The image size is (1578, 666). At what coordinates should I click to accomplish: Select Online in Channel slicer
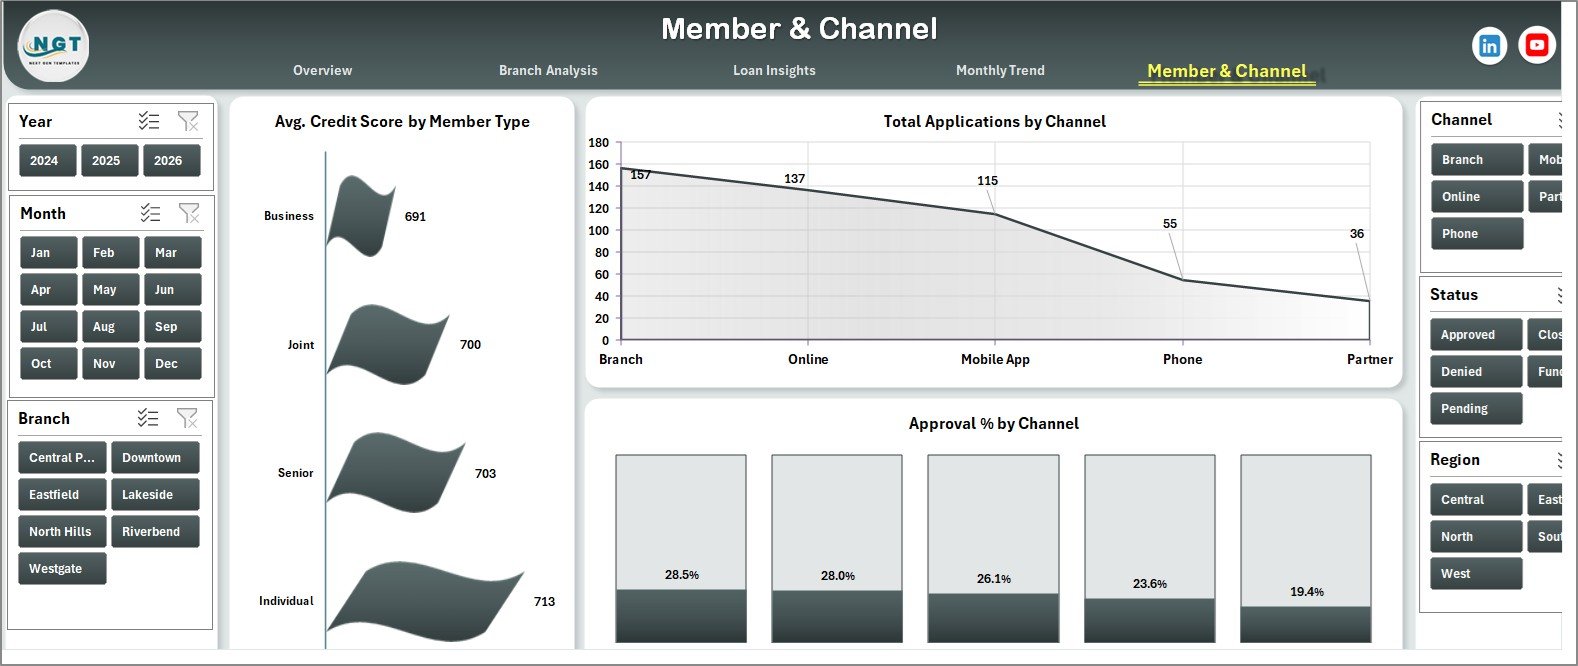(x=1477, y=196)
